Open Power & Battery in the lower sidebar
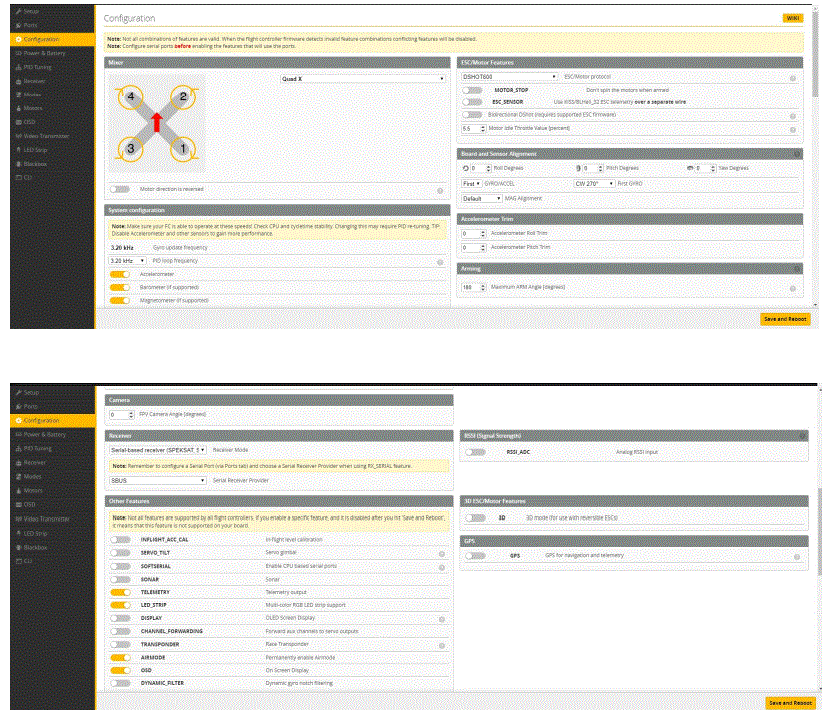This screenshot has height=726, width=835. coord(45,435)
